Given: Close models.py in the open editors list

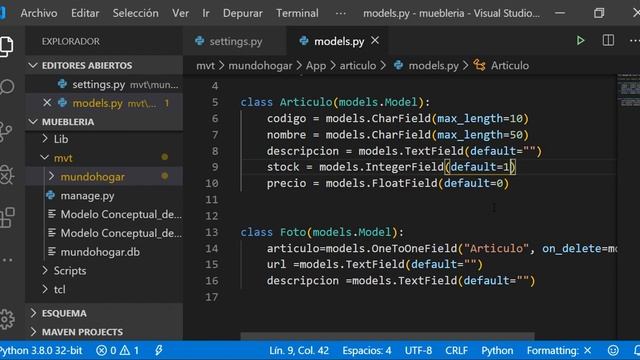Looking at the screenshot, I should point(47,103).
